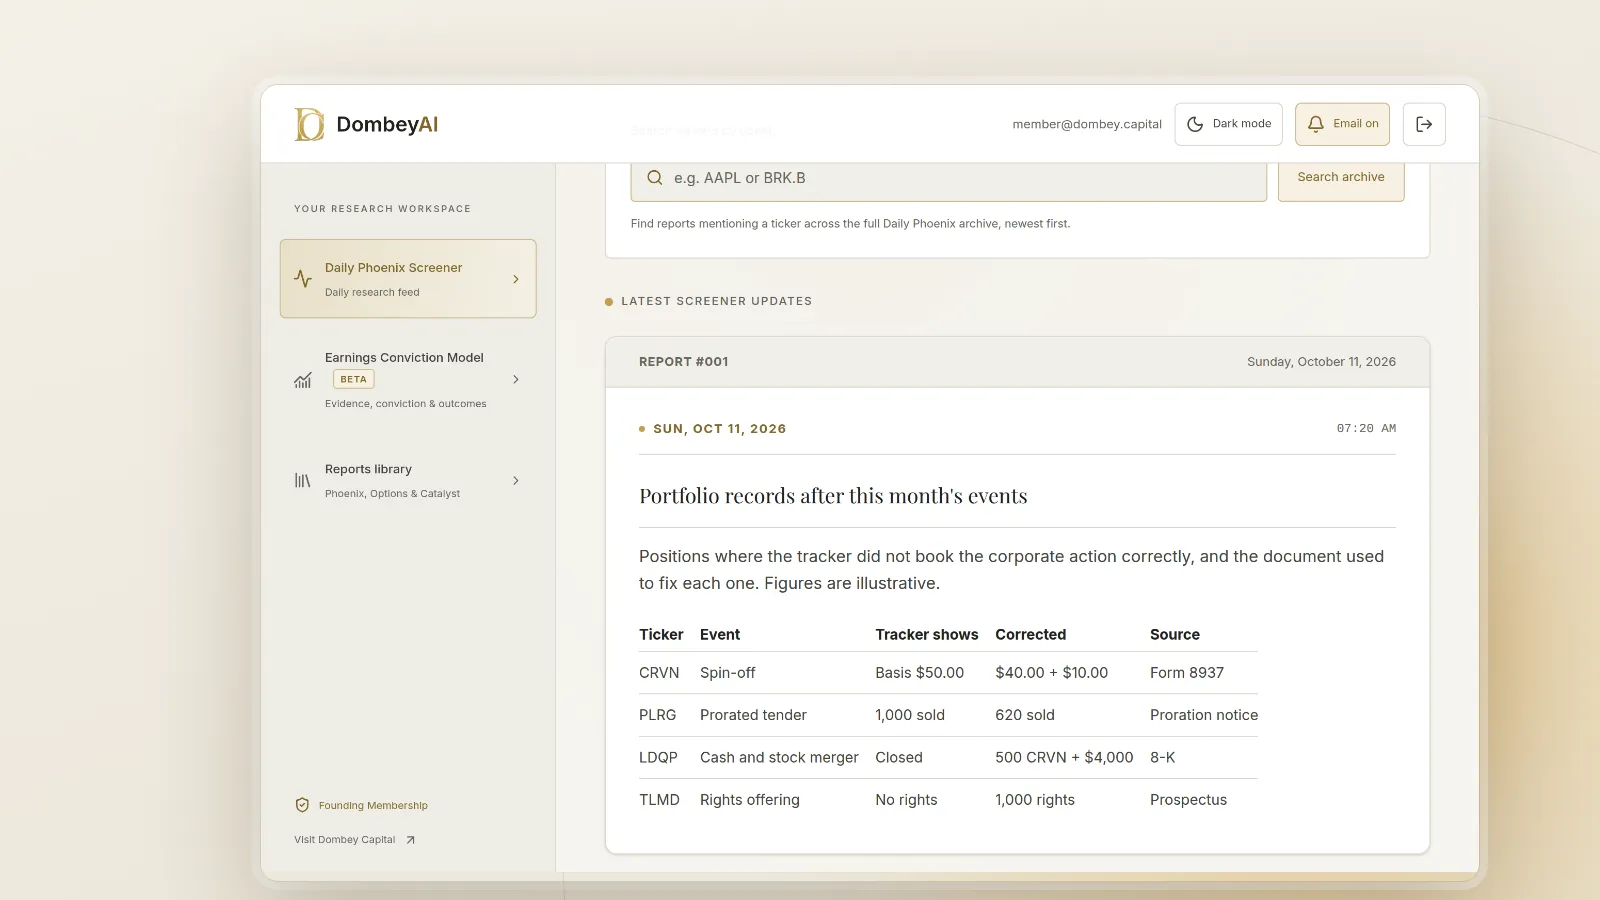Click the BETA badge
The width and height of the screenshot is (1600, 900).
(354, 380)
